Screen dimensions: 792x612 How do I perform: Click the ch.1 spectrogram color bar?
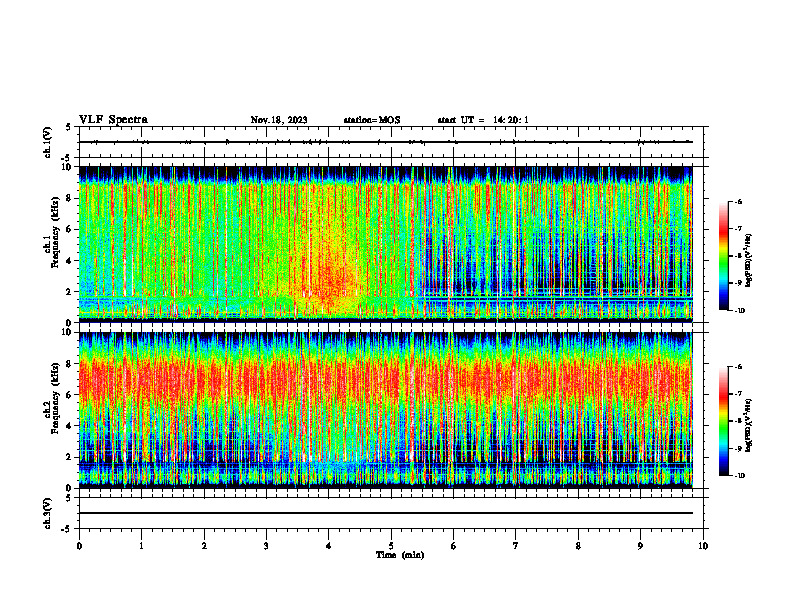723,256
